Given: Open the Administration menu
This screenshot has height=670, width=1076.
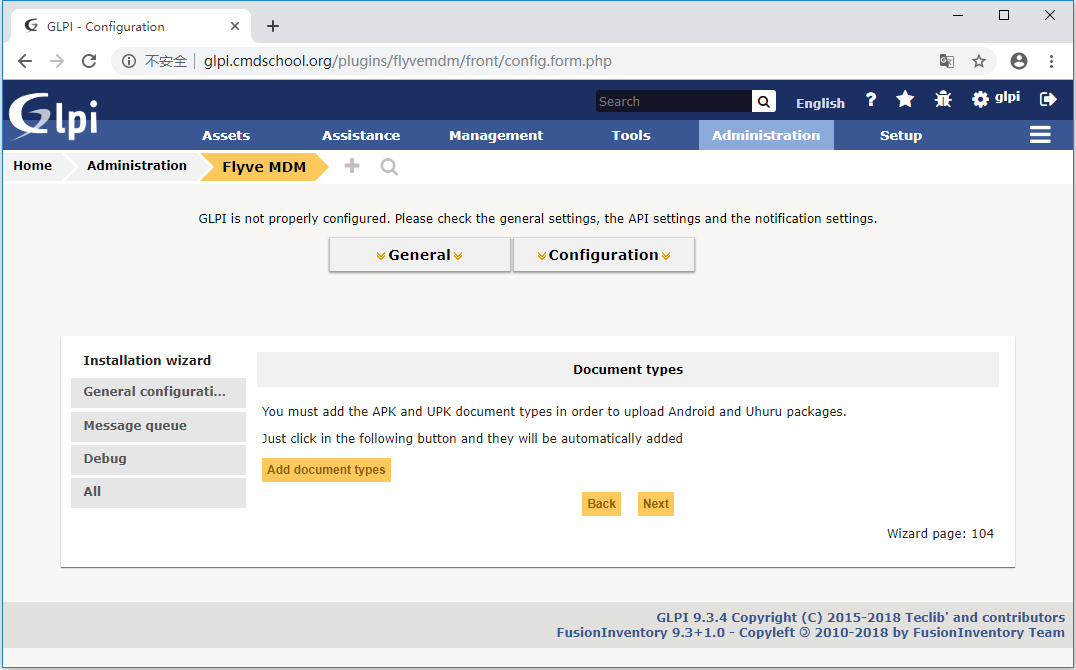Looking at the screenshot, I should click(766, 135).
